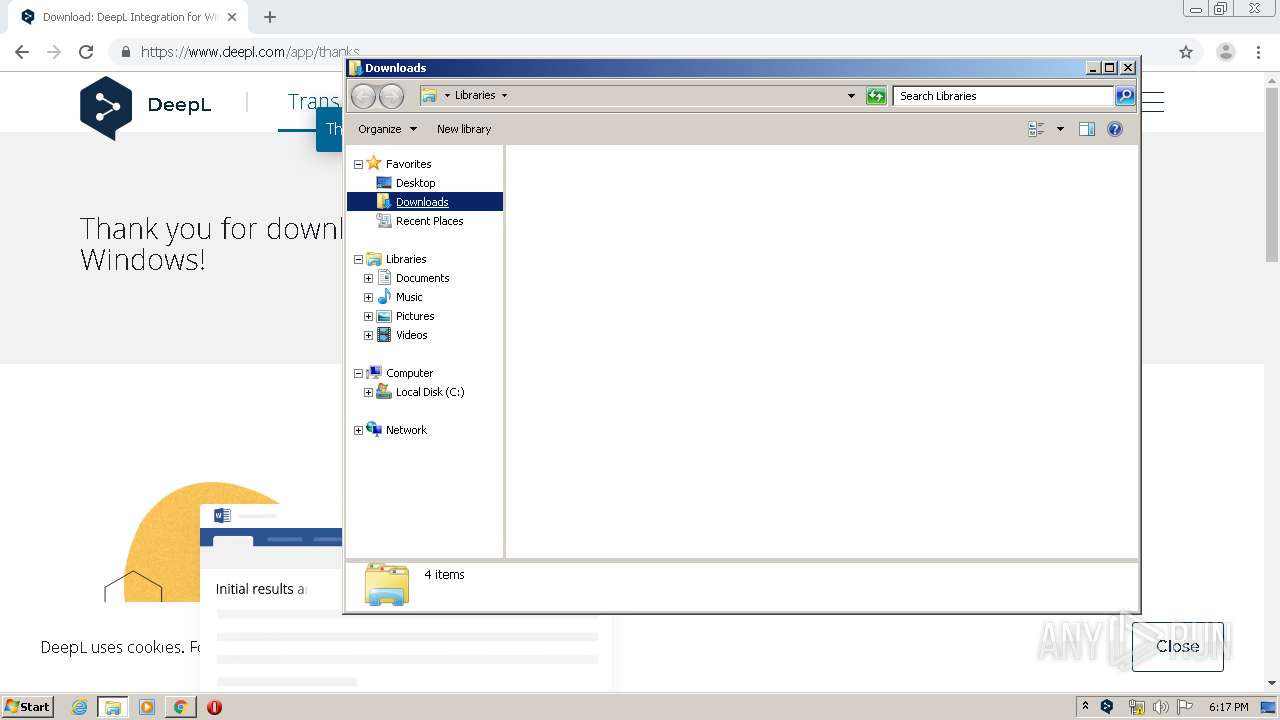This screenshot has width=1280, height=720.
Task: Click the red stop icon in taskbar
Action: [x=214, y=707]
